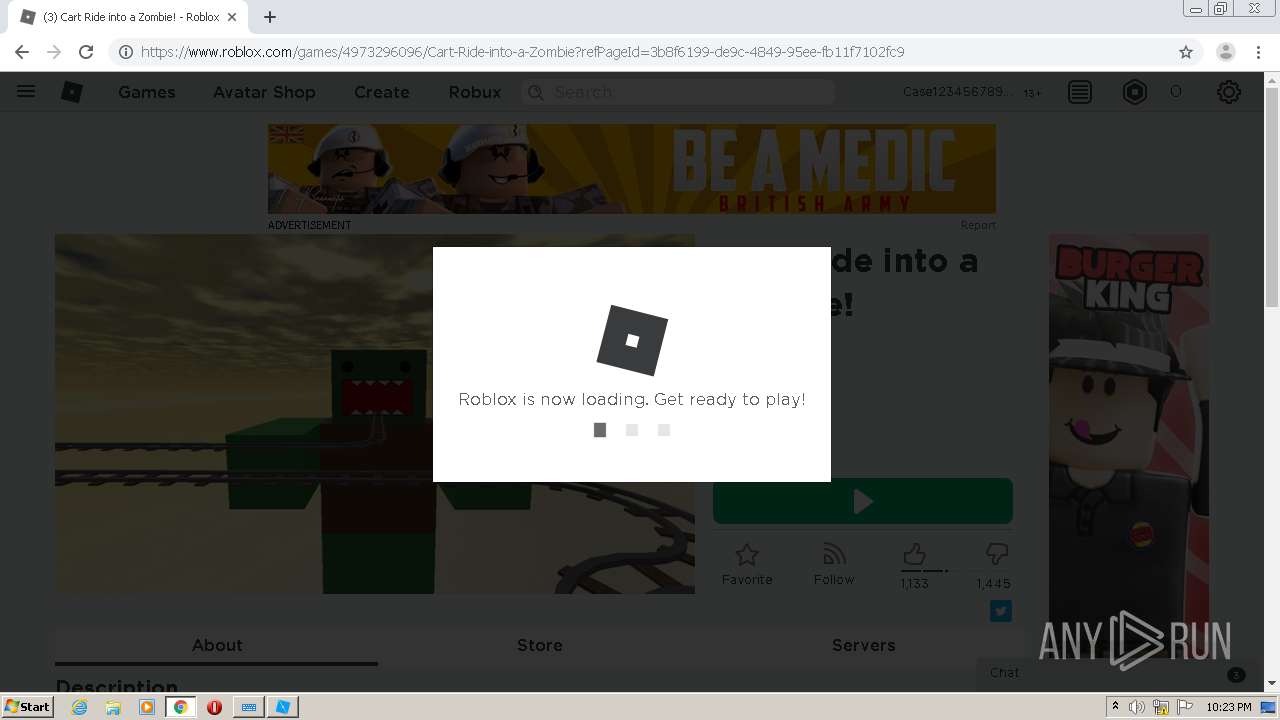
Task: Open the on-screen keyboard taskbar item
Action: 249,707
